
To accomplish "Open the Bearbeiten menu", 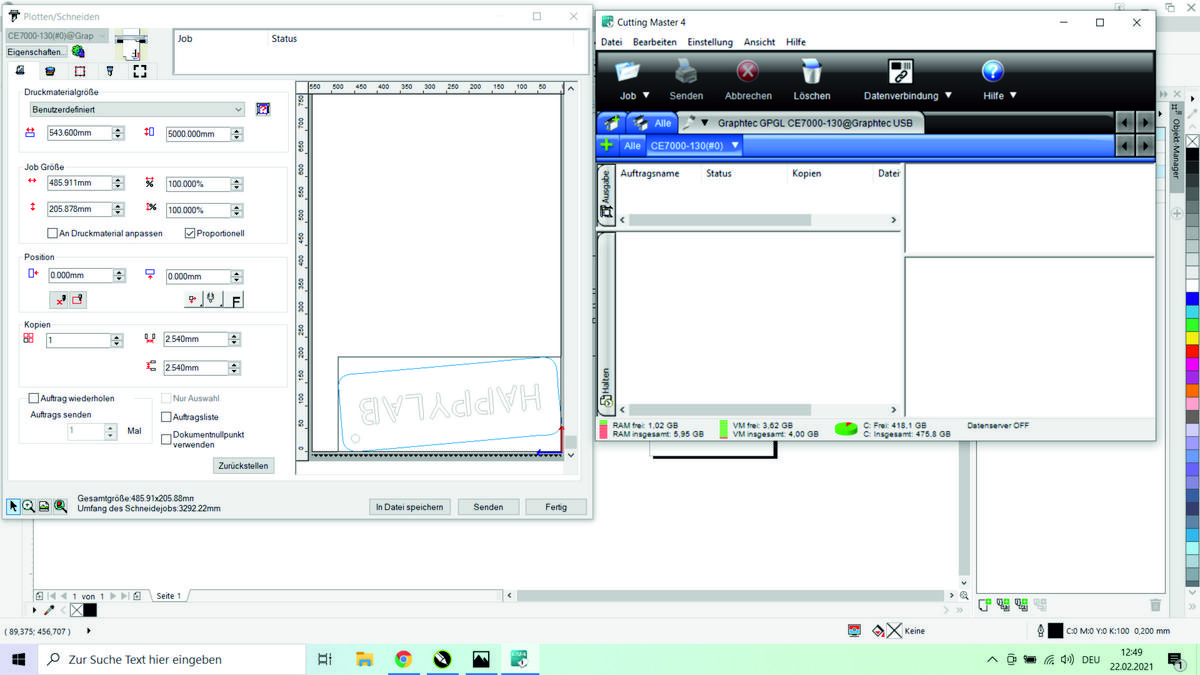I will click(x=654, y=42).
